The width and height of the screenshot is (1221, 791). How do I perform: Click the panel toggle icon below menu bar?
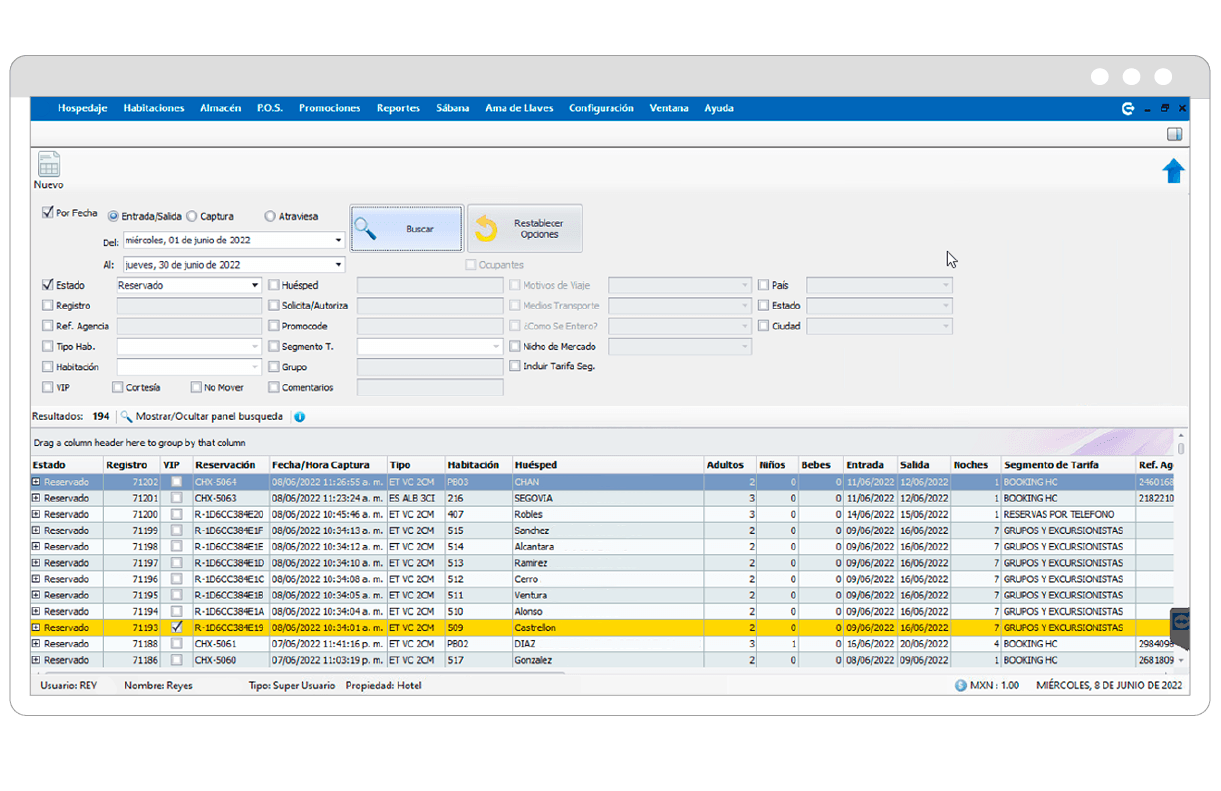tap(1175, 134)
